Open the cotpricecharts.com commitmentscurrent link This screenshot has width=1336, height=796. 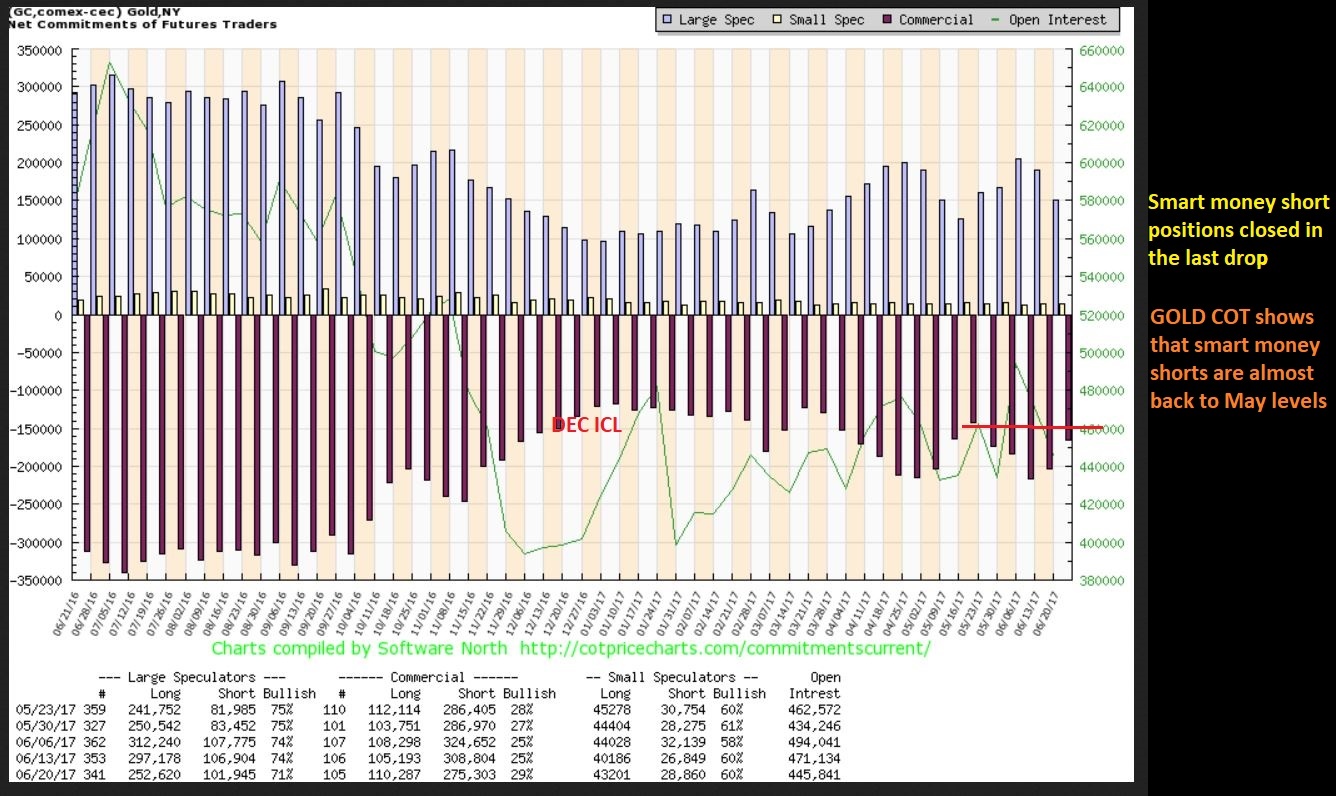[726, 648]
